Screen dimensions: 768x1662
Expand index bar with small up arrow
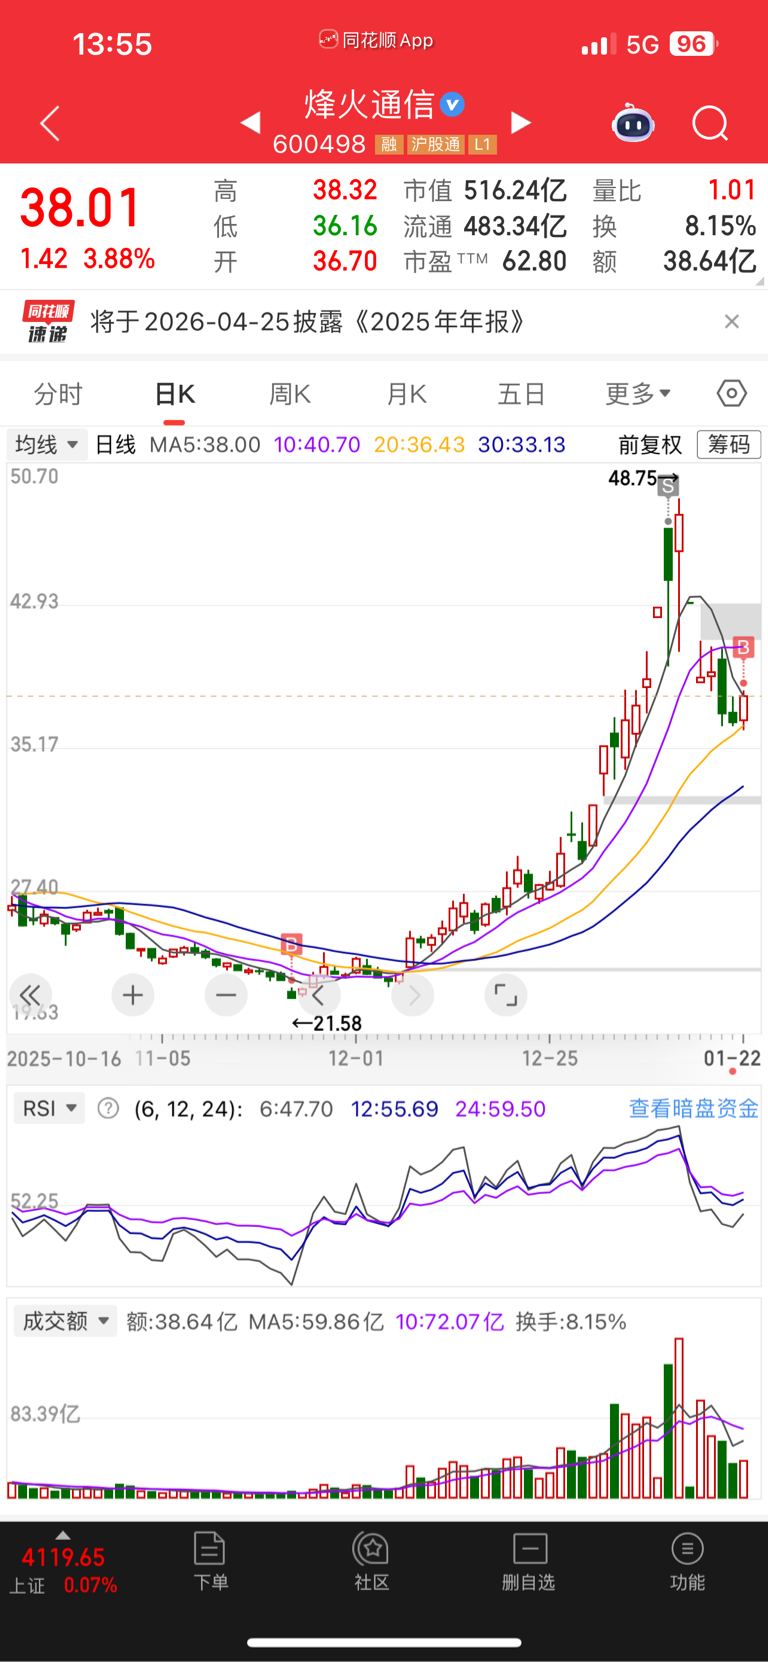pyautogui.click(x=63, y=1535)
